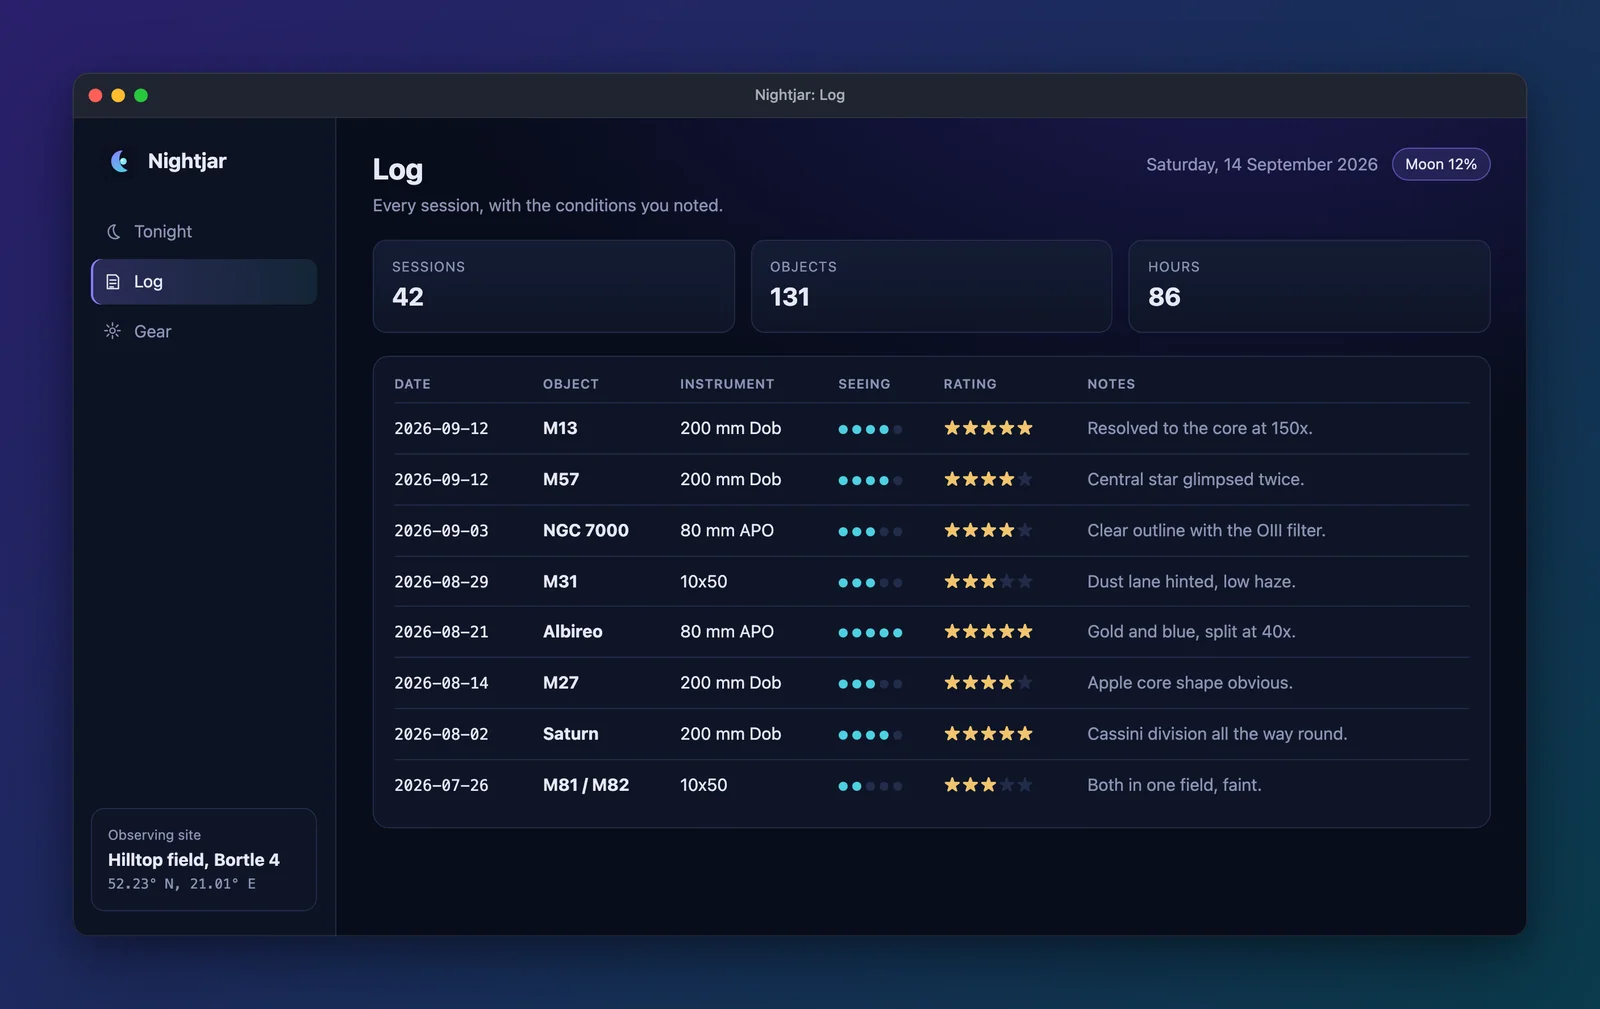This screenshot has width=1600, height=1009.
Task: Click the note 'Cassini division all the way round.'
Action: click(1217, 733)
